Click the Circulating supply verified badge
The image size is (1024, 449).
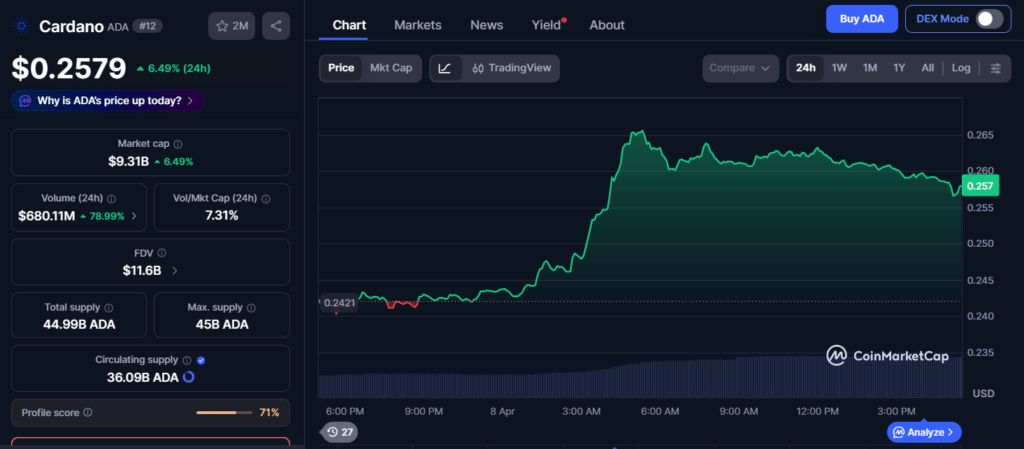click(x=201, y=360)
